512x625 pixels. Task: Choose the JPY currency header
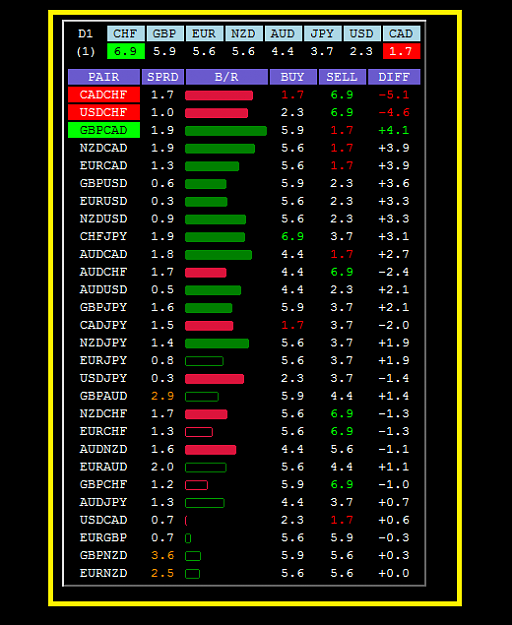(322, 33)
